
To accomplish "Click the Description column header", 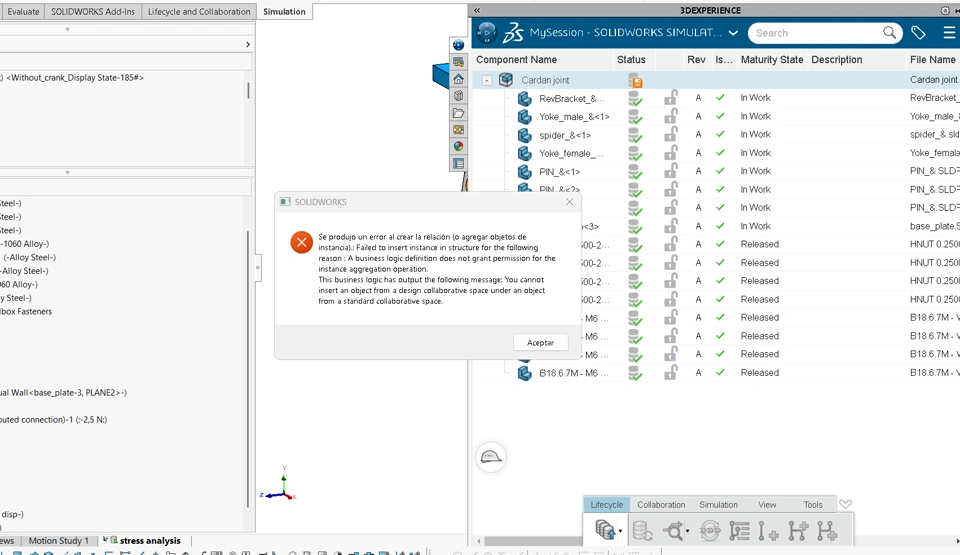I will pyautogui.click(x=836, y=59).
